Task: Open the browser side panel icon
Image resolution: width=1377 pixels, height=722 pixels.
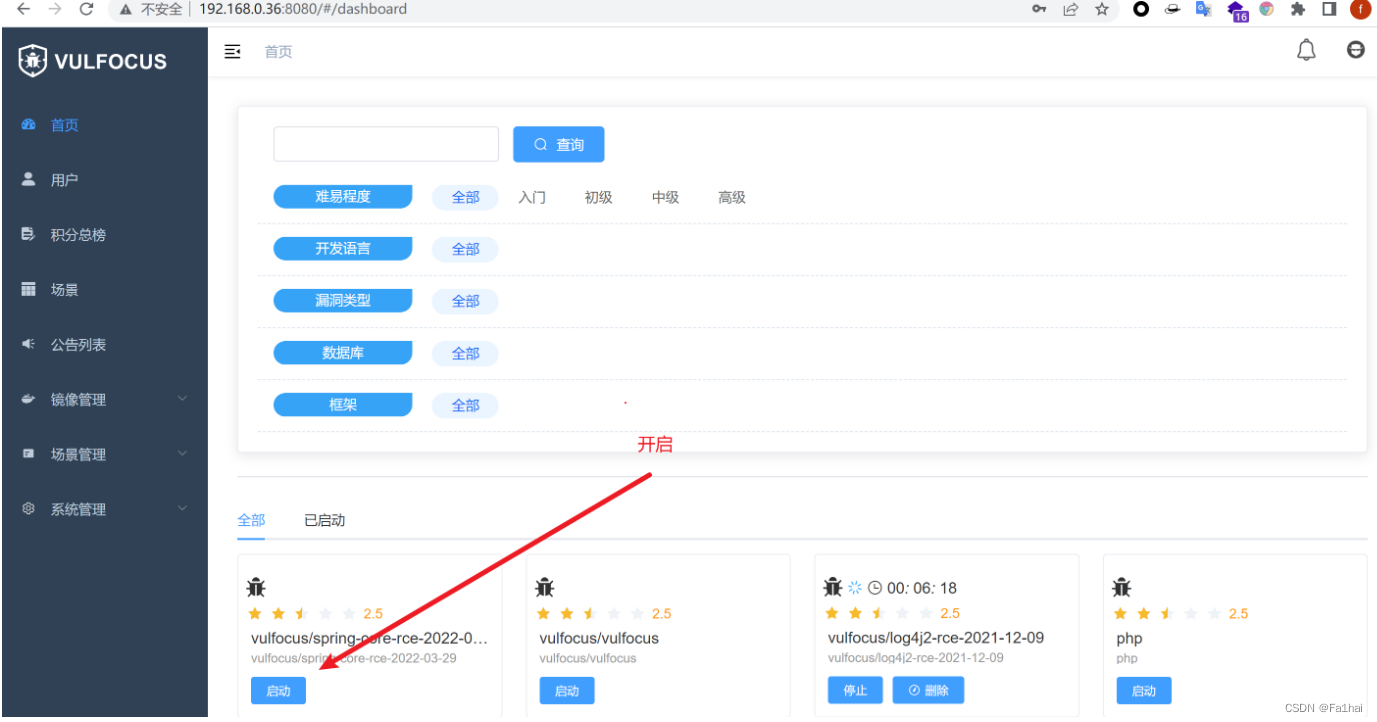Action: 1329,9
